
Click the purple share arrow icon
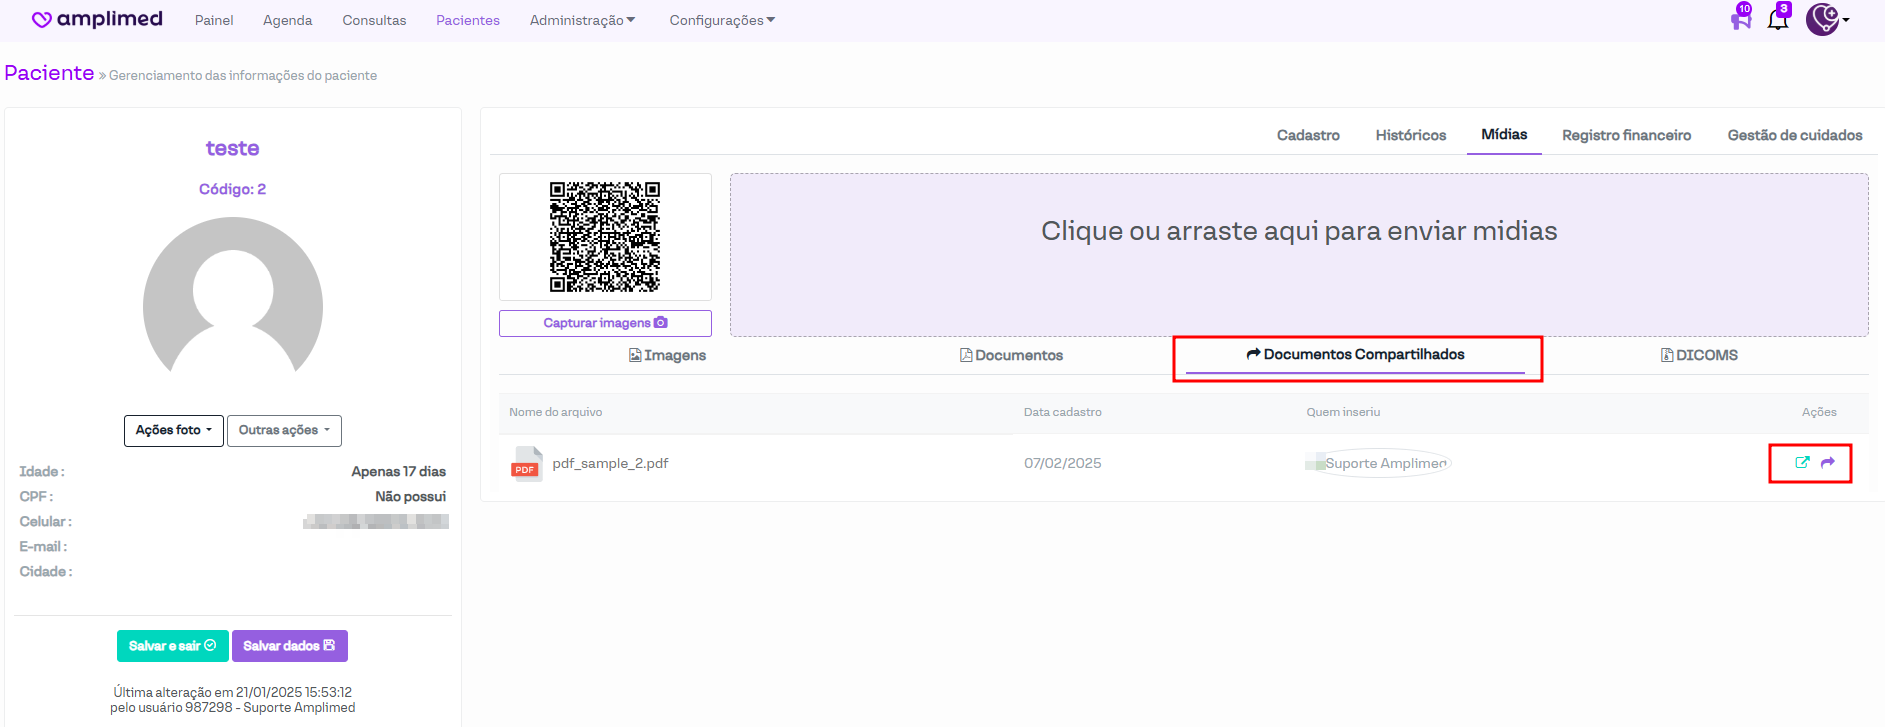(1828, 463)
